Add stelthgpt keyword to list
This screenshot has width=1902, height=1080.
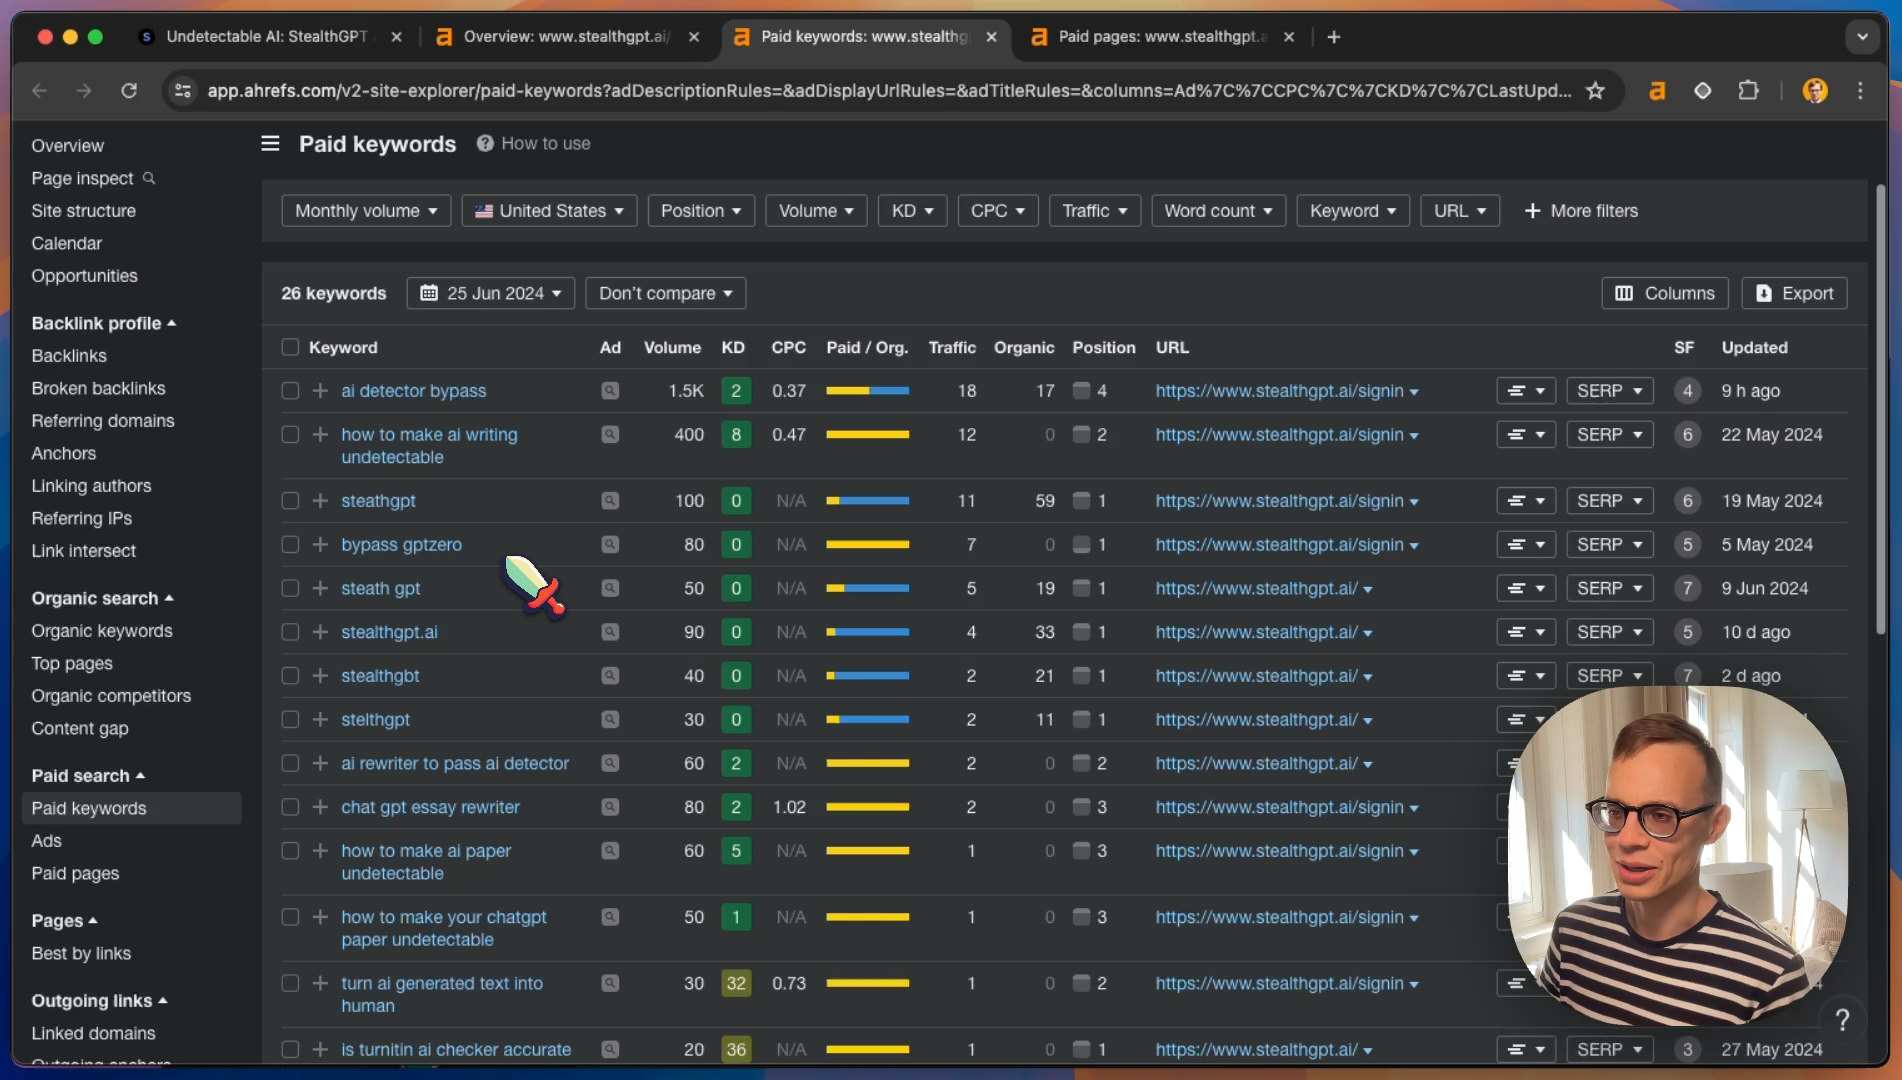point(320,720)
